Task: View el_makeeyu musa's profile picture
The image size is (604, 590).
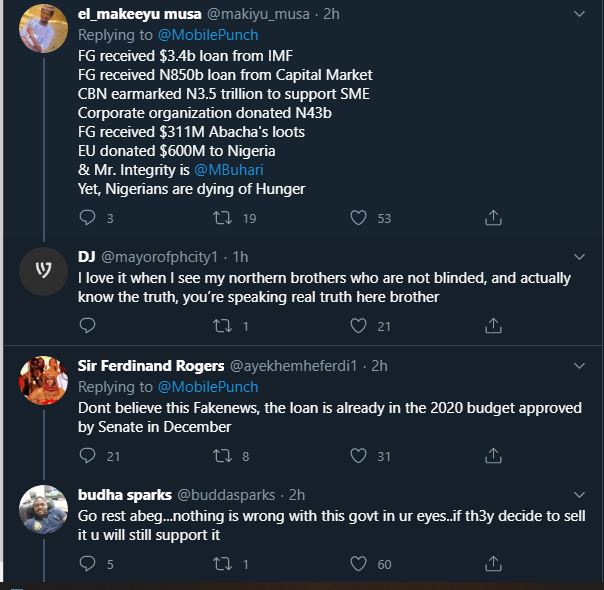Action: (43, 27)
